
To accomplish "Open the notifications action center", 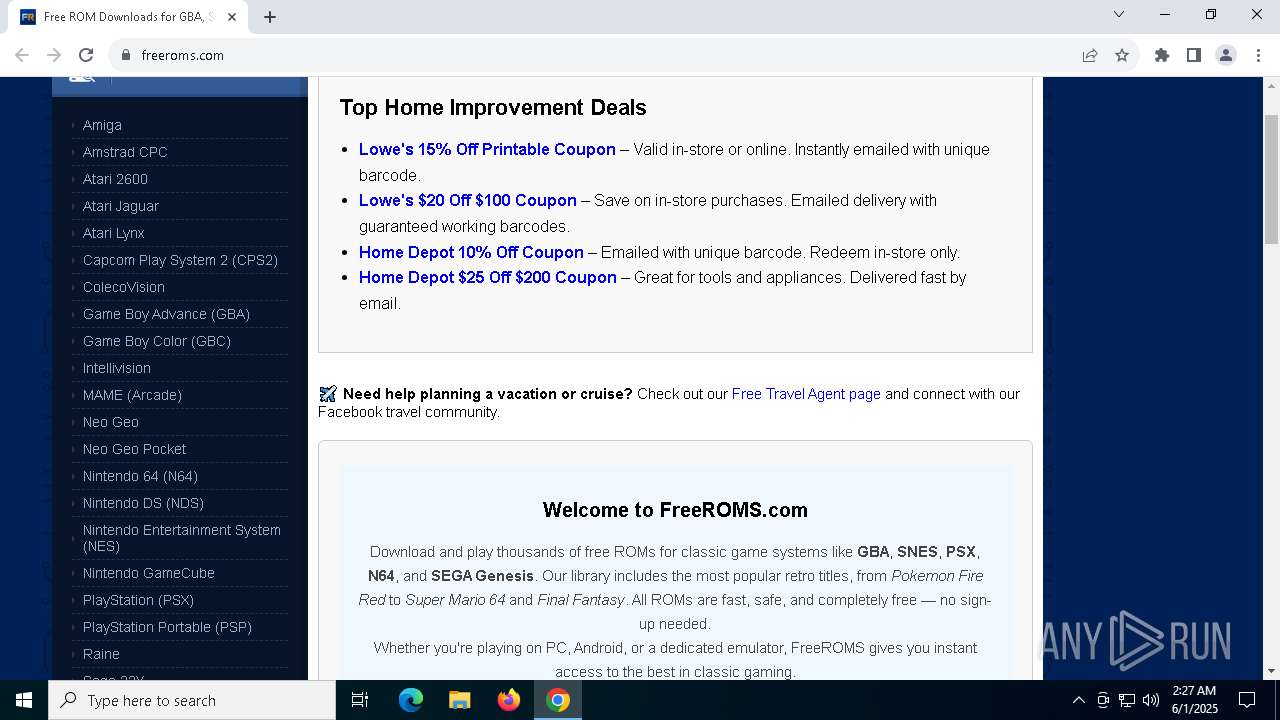I will 1247,700.
